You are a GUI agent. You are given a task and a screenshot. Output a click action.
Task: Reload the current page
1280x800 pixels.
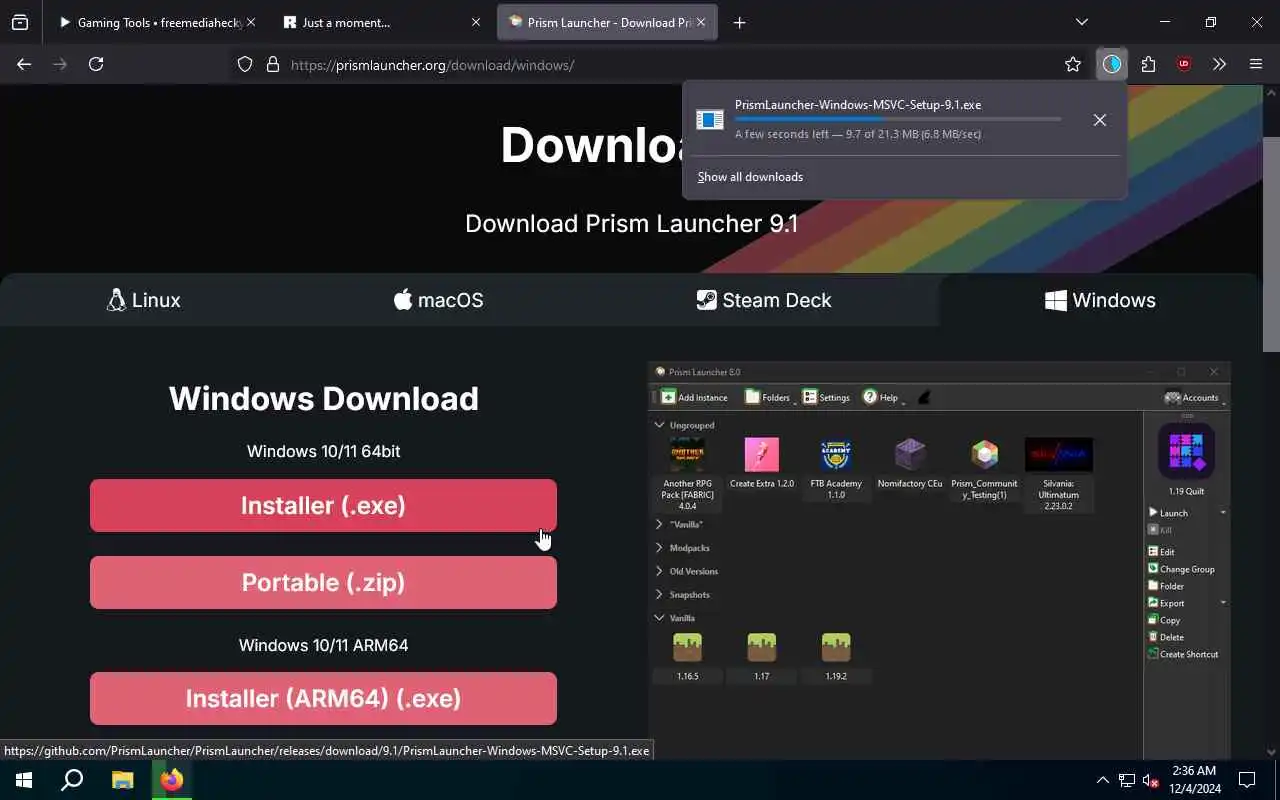click(96, 64)
